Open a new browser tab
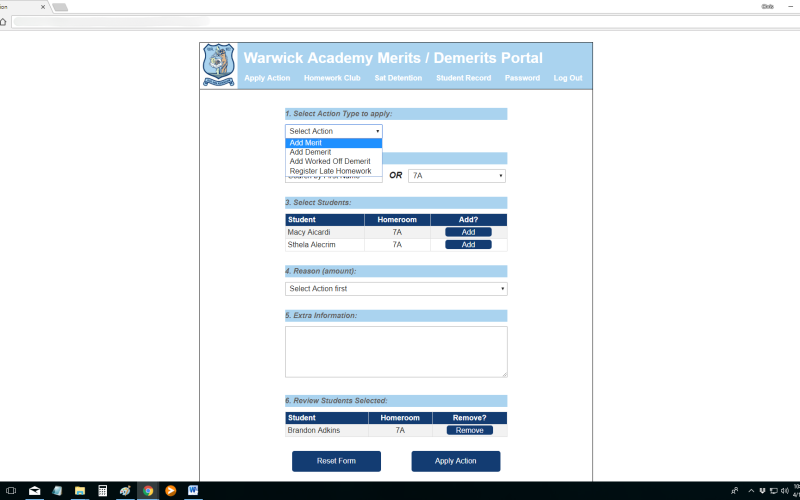Image resolution: width=800 pixels, height=500 pixels. tap(60, 7)
